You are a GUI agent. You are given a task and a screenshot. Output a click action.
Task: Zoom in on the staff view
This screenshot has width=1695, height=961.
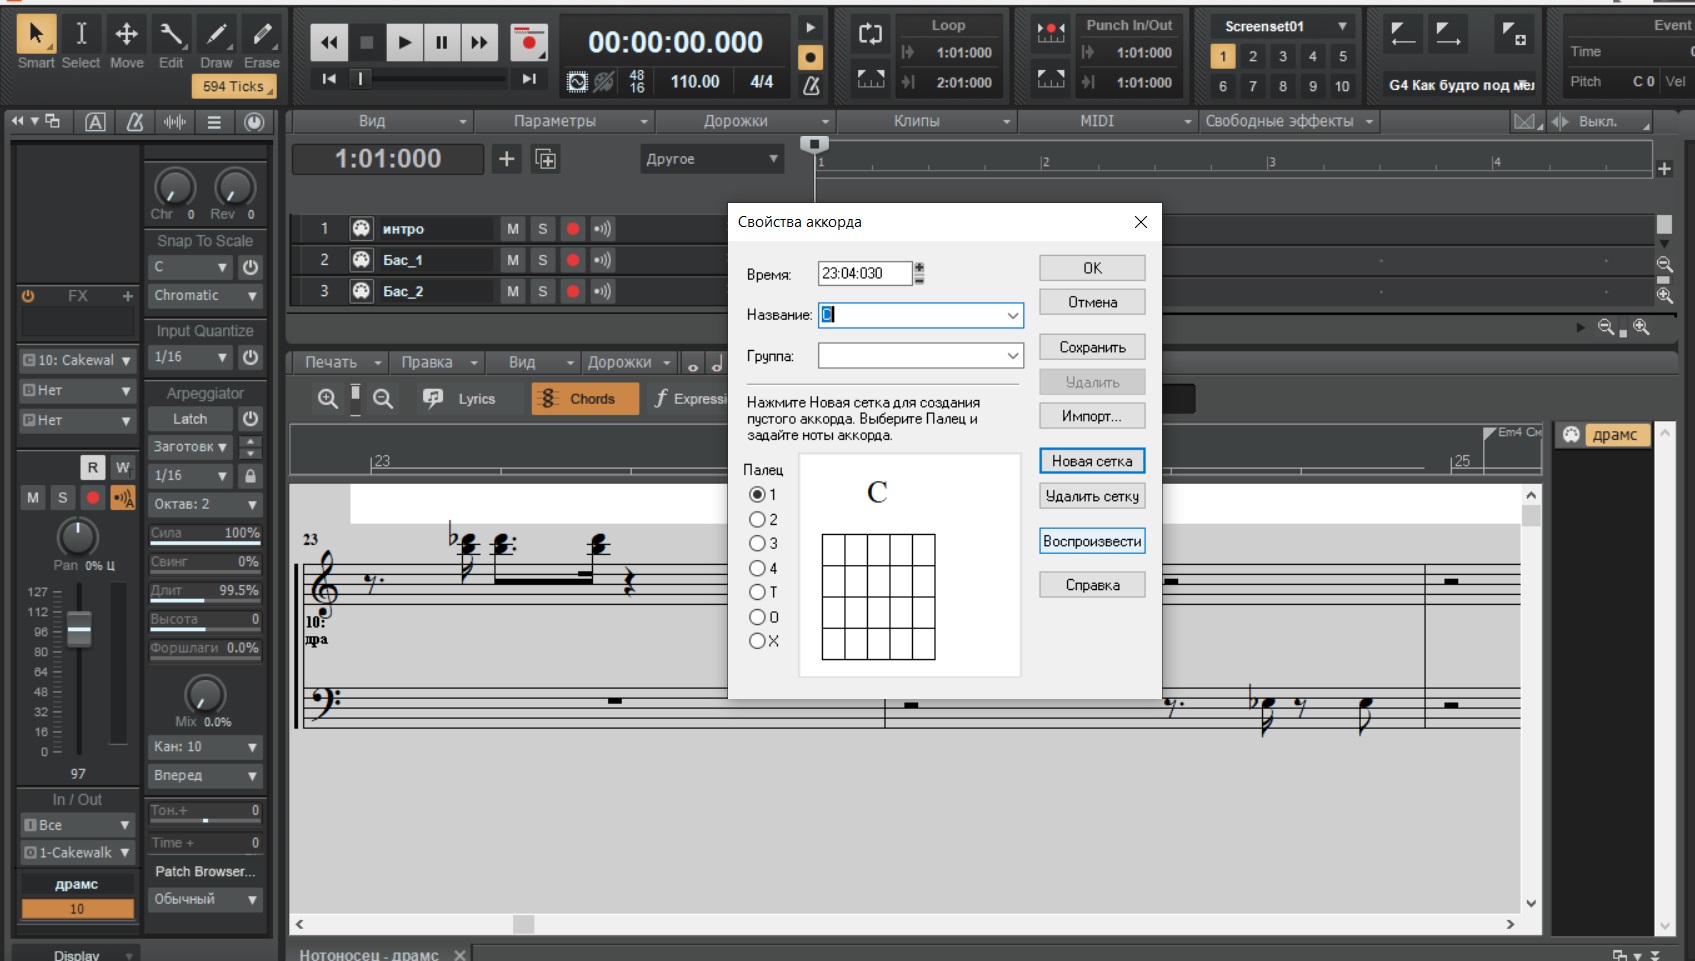click(327, 399)
